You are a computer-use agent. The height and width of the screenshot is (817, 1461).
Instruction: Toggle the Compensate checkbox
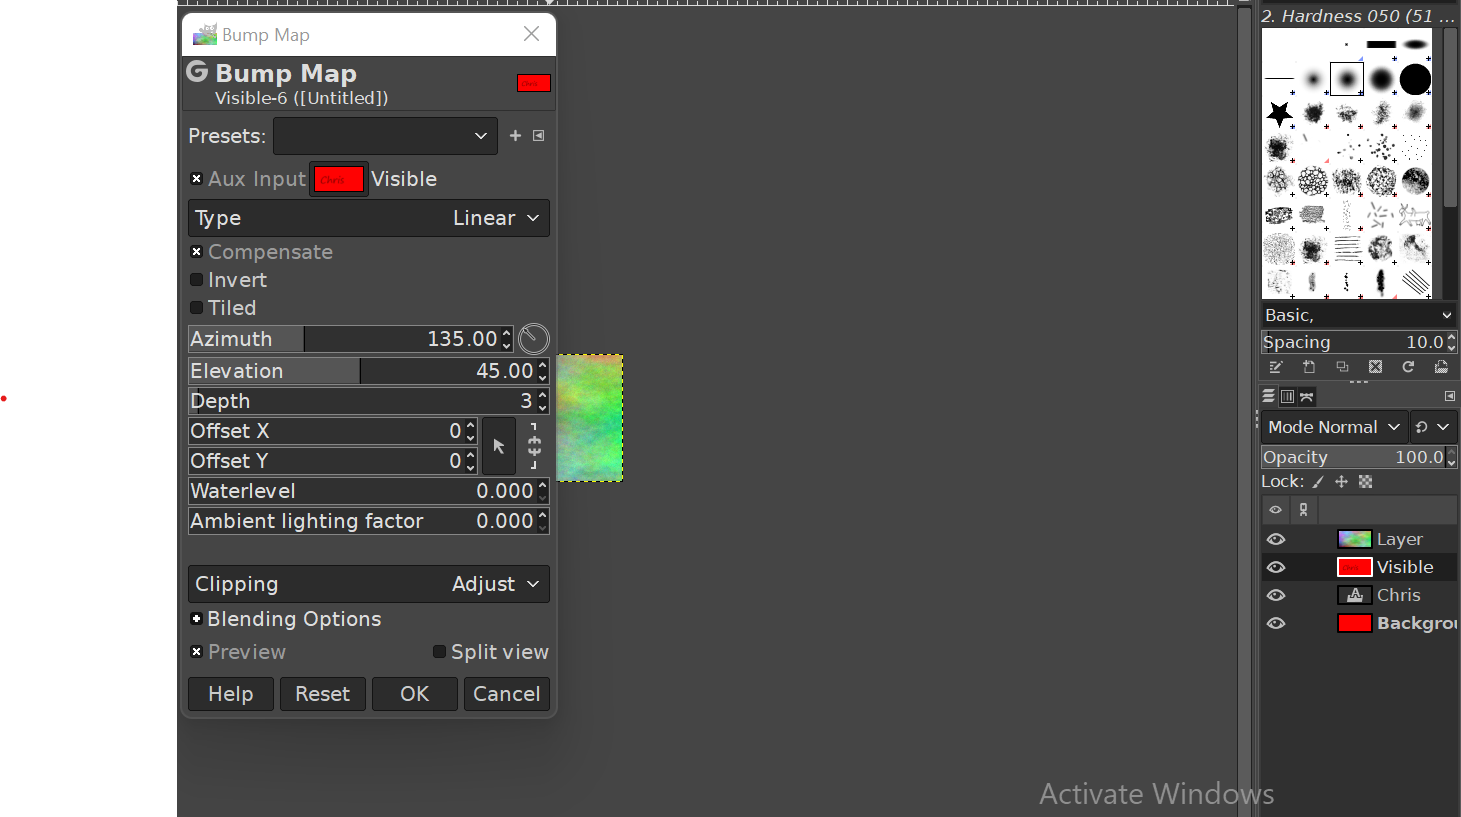point(196,252)
